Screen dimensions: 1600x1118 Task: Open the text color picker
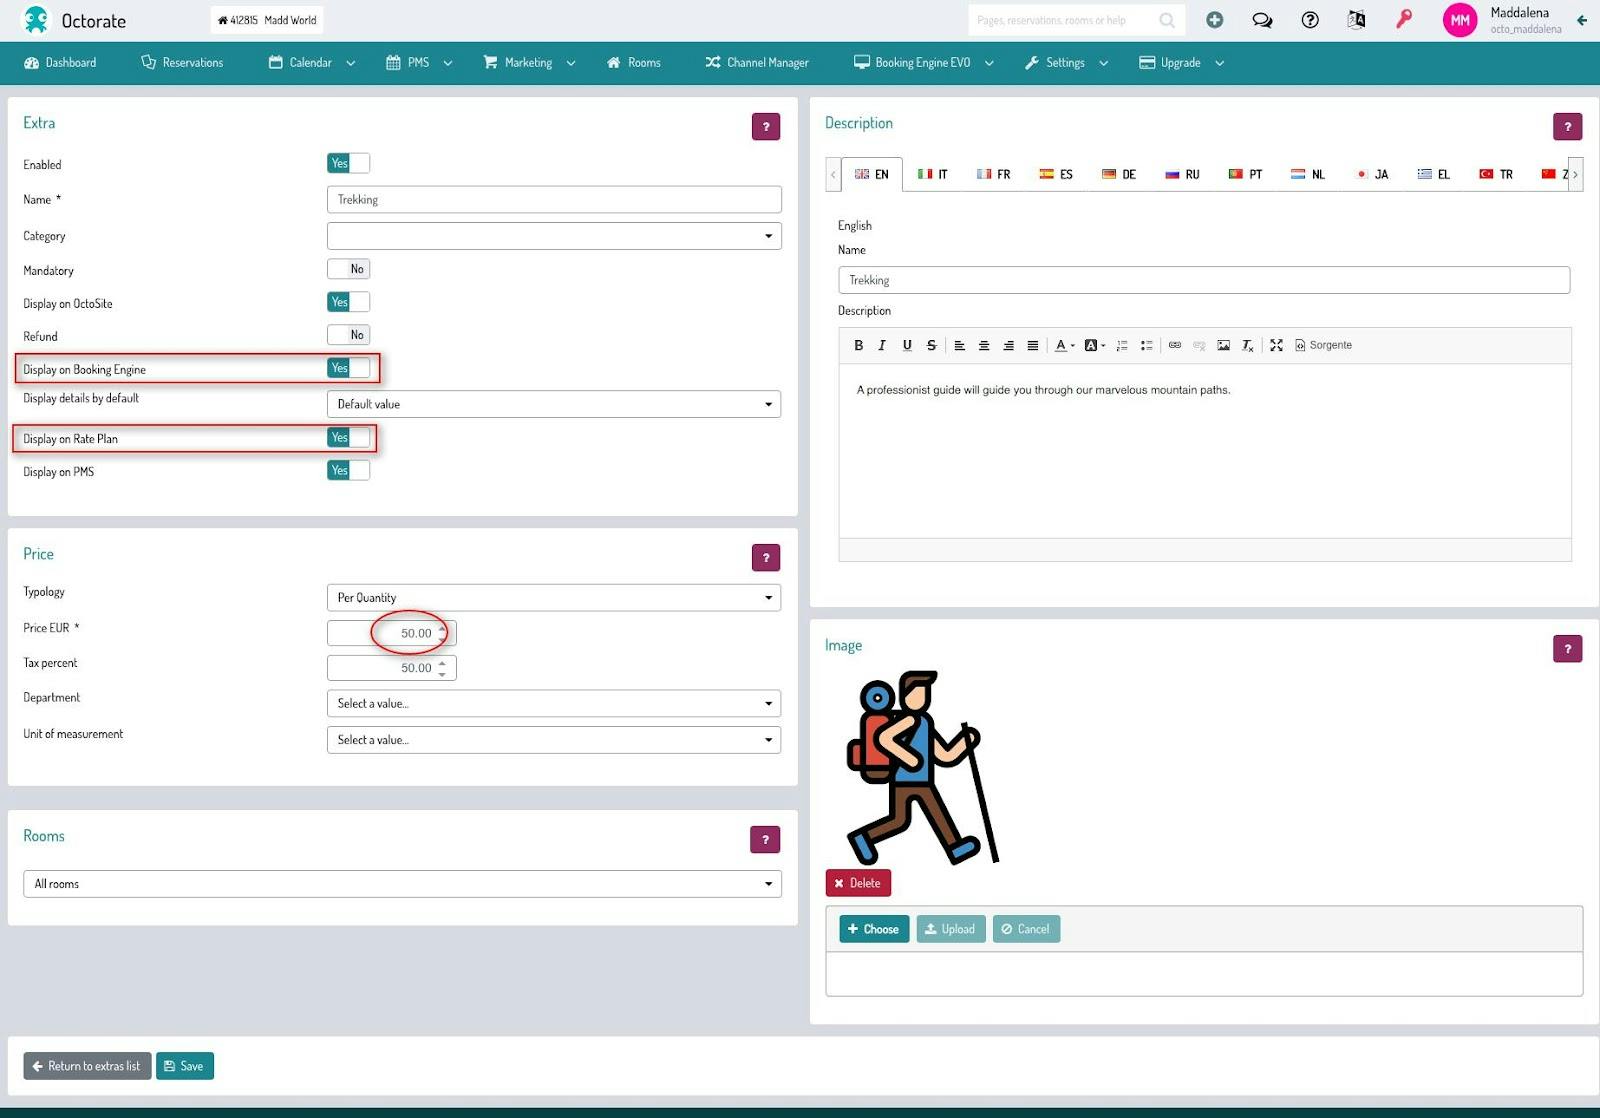pos(1065,345)
